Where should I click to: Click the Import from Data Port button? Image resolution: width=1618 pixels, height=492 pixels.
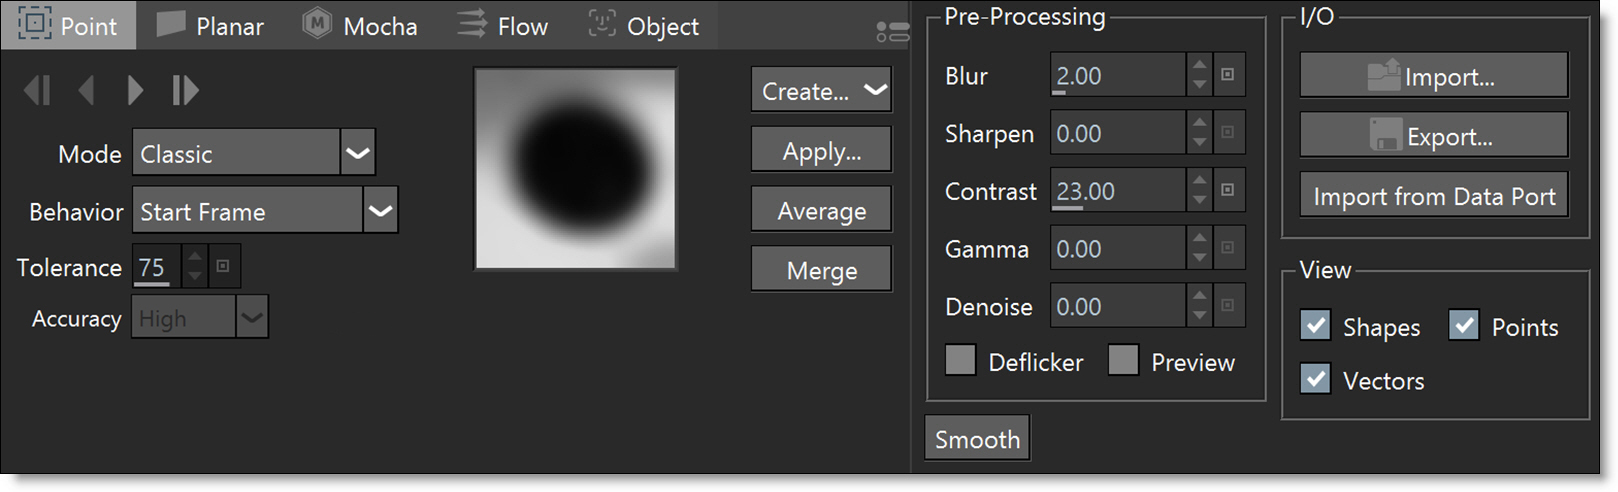pyautogui.click(x=1434, y=196)
